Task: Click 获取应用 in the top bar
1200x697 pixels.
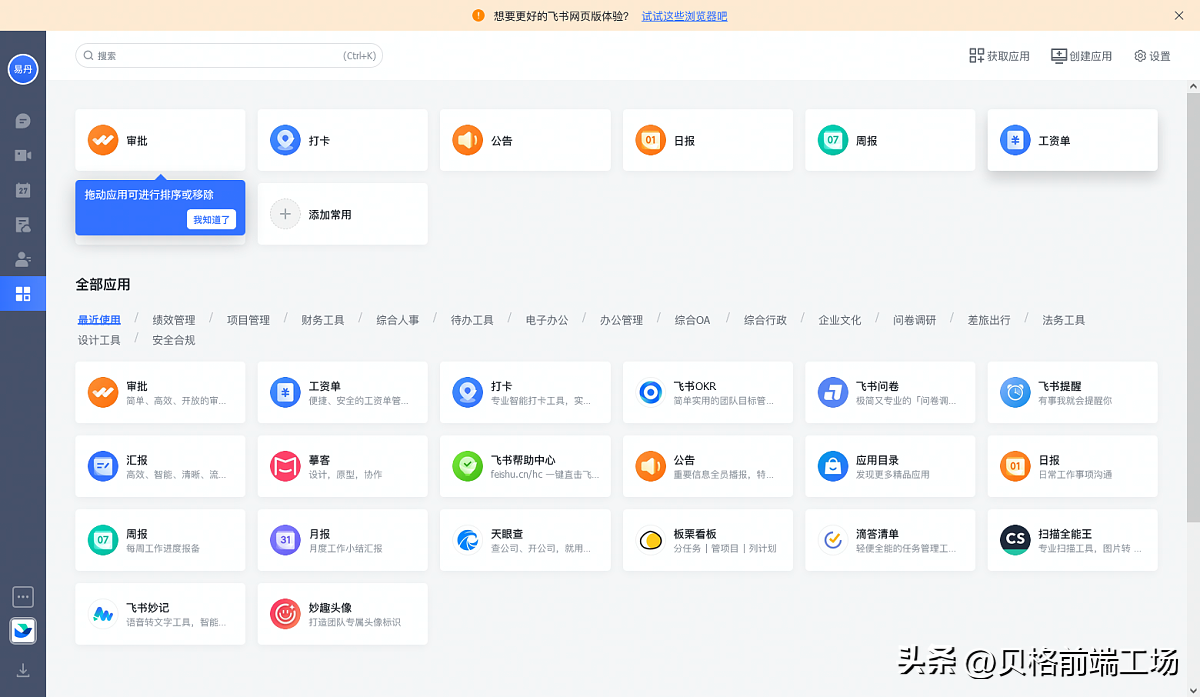Action: [999, 56]
